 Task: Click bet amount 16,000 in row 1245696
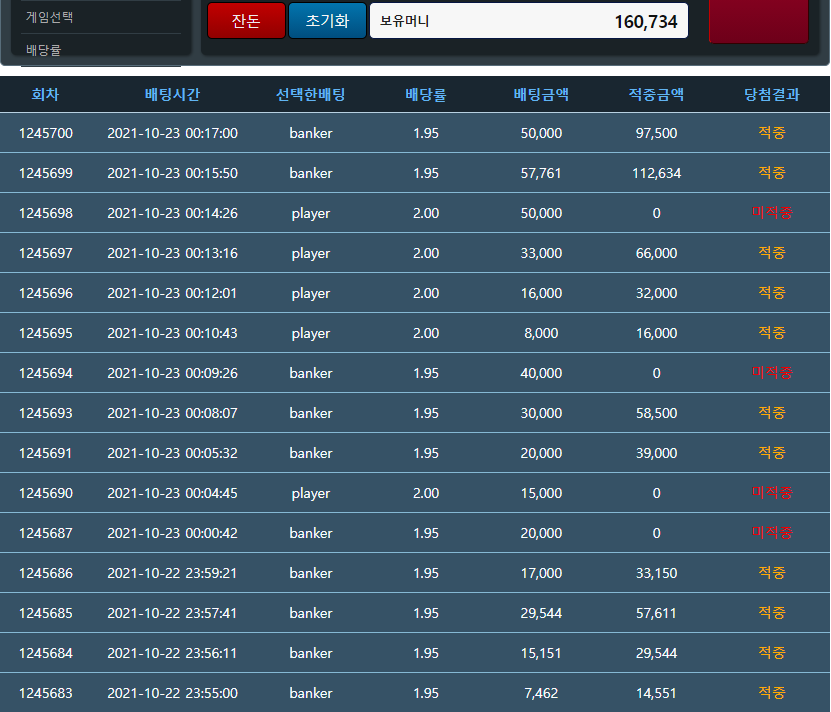(541, 293)
